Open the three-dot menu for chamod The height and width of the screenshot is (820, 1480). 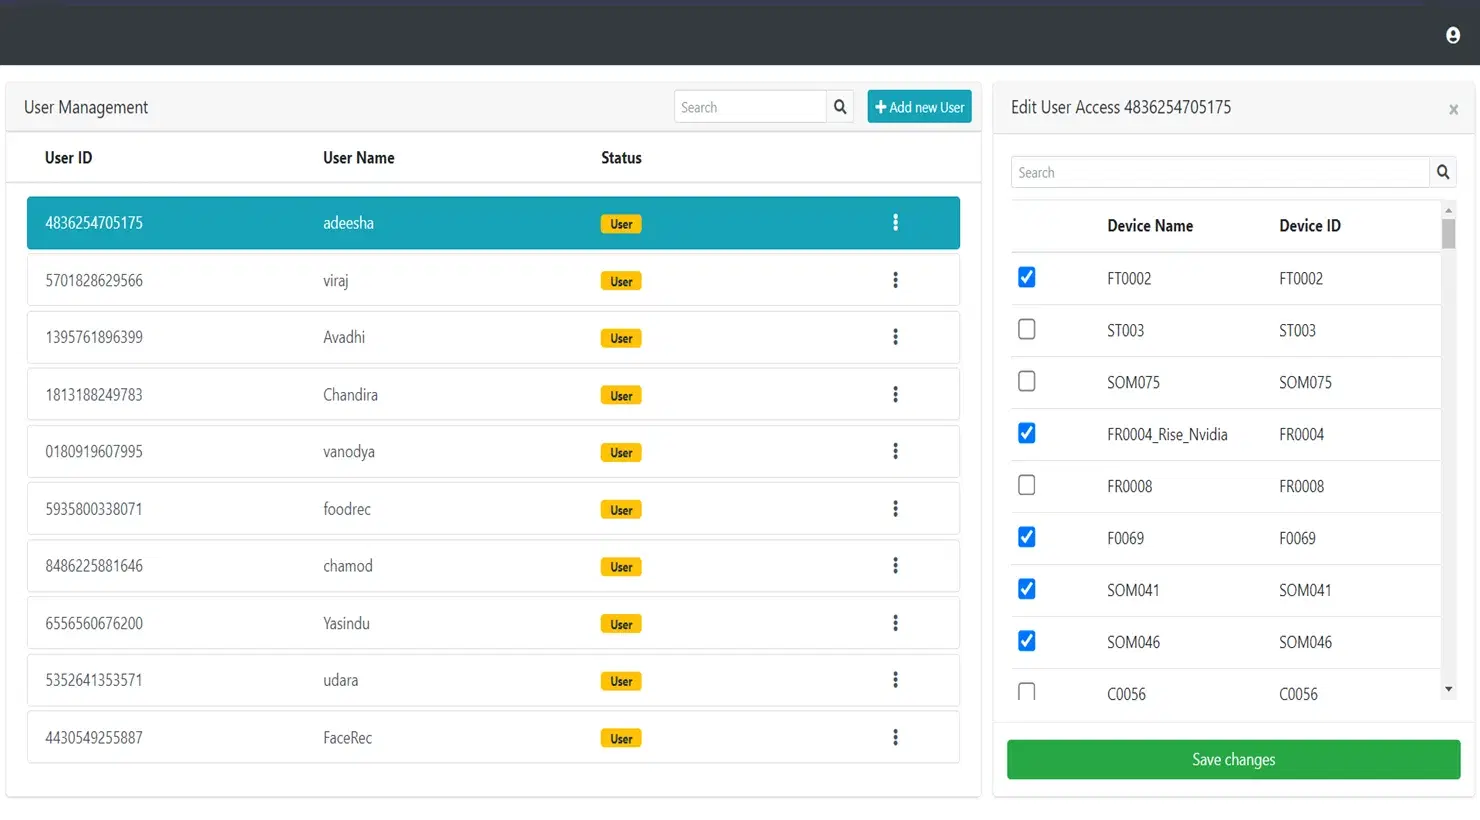[x=895, y=565]
